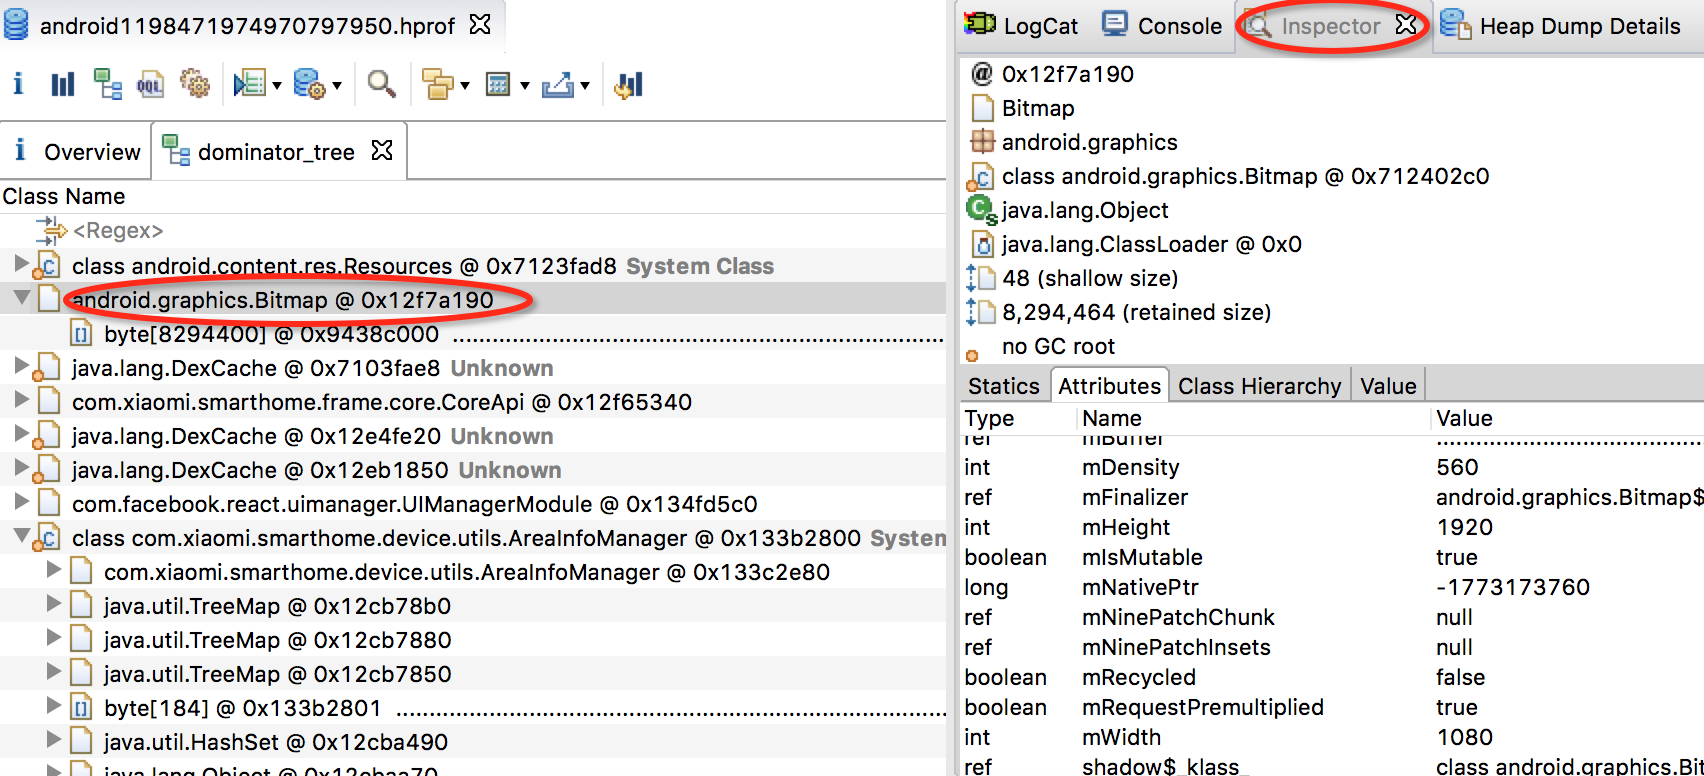Image resolution: width=1704 pixels, height=776 pixels.
Task: Open the Class Hierarchy tab
Action: 1260,386
